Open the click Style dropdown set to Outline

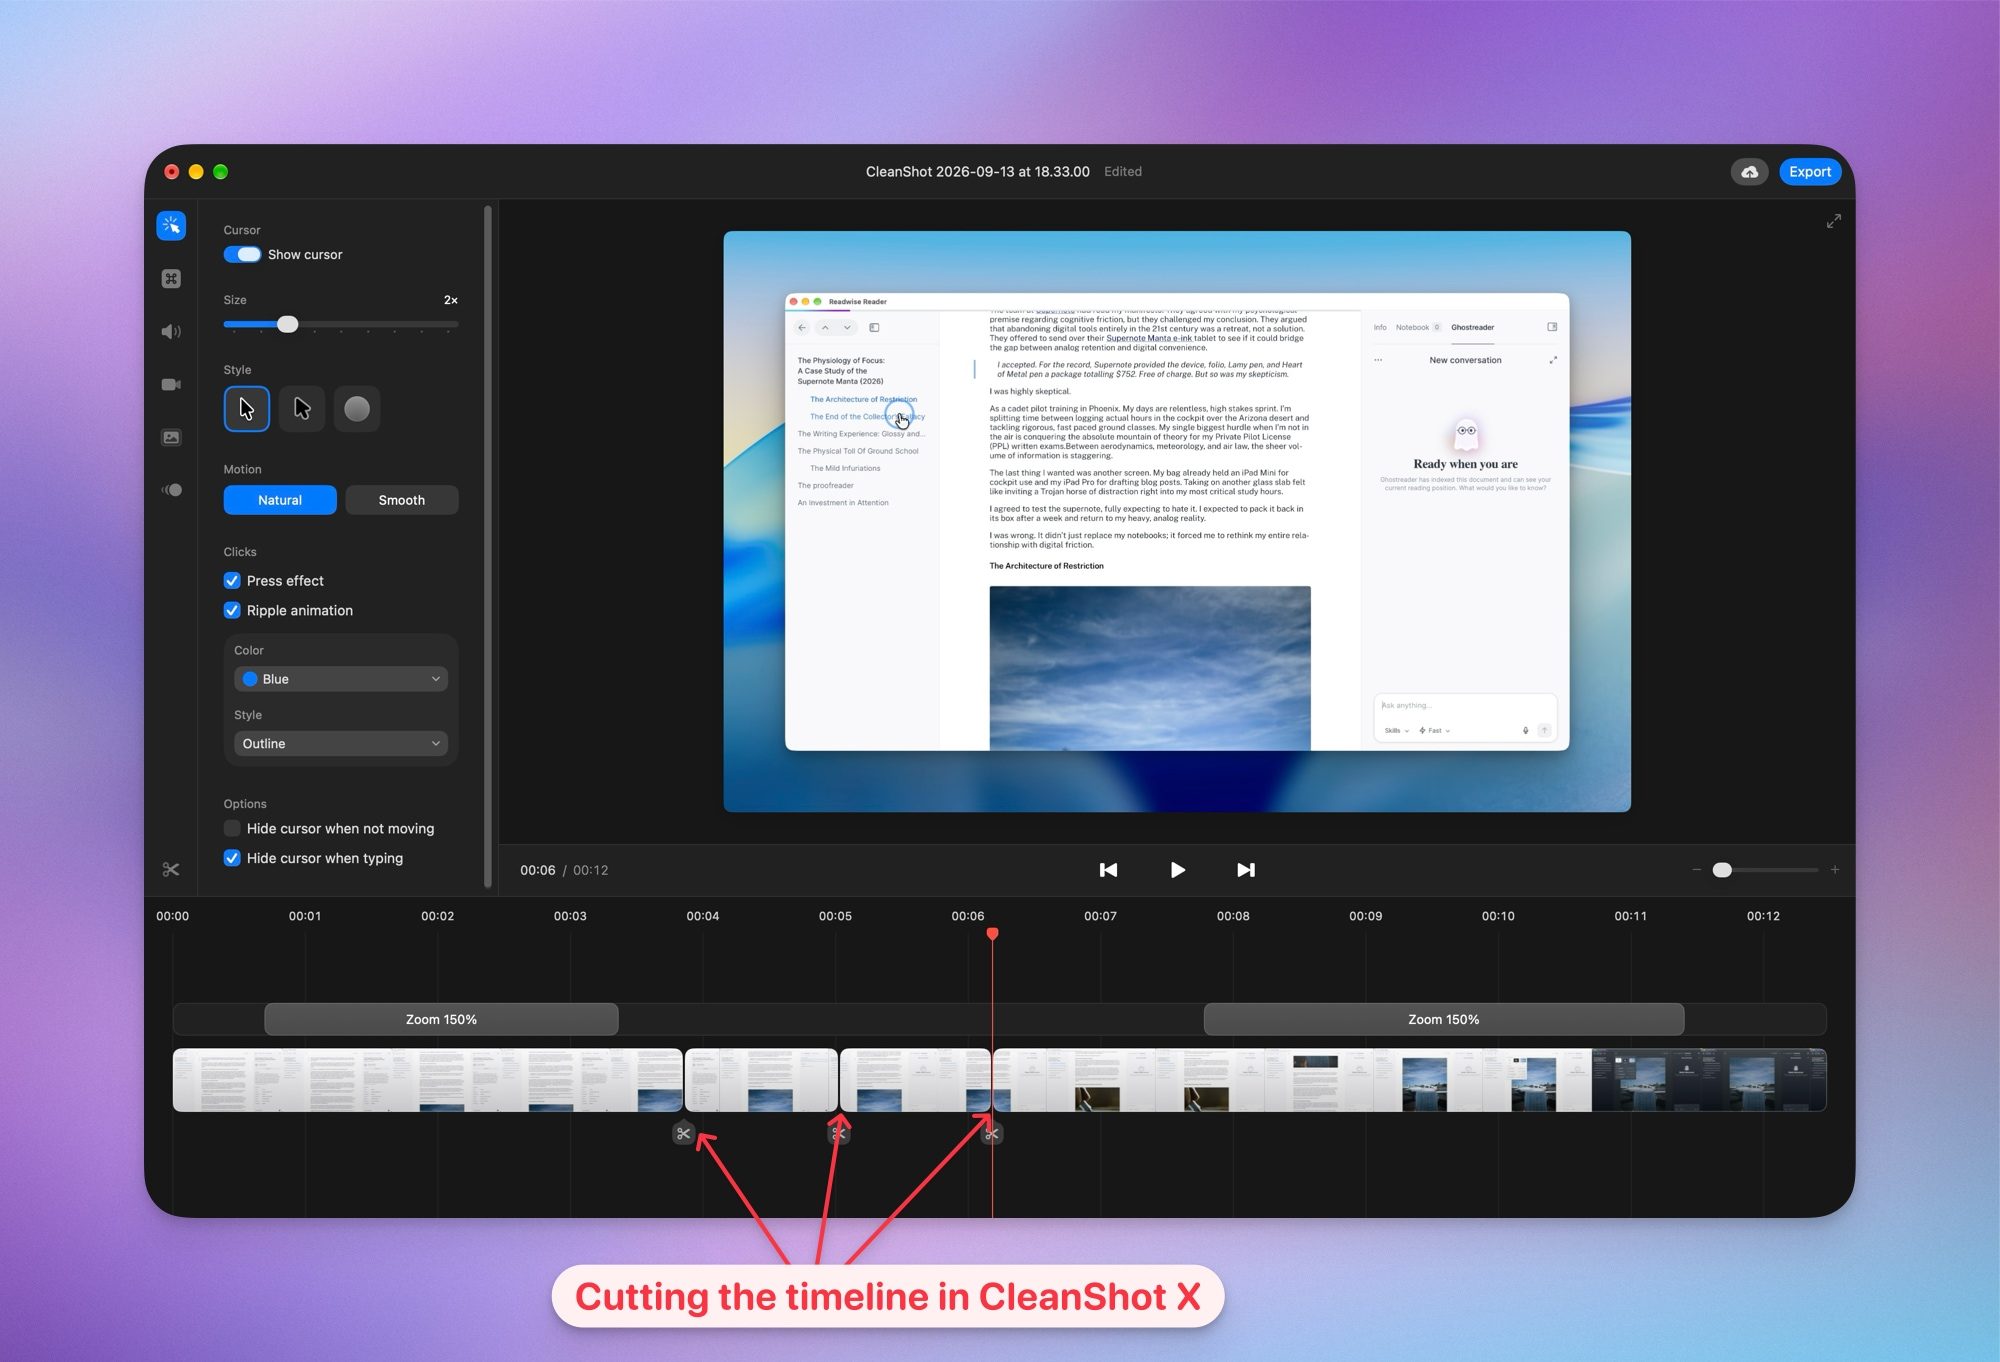click(341, 744)
